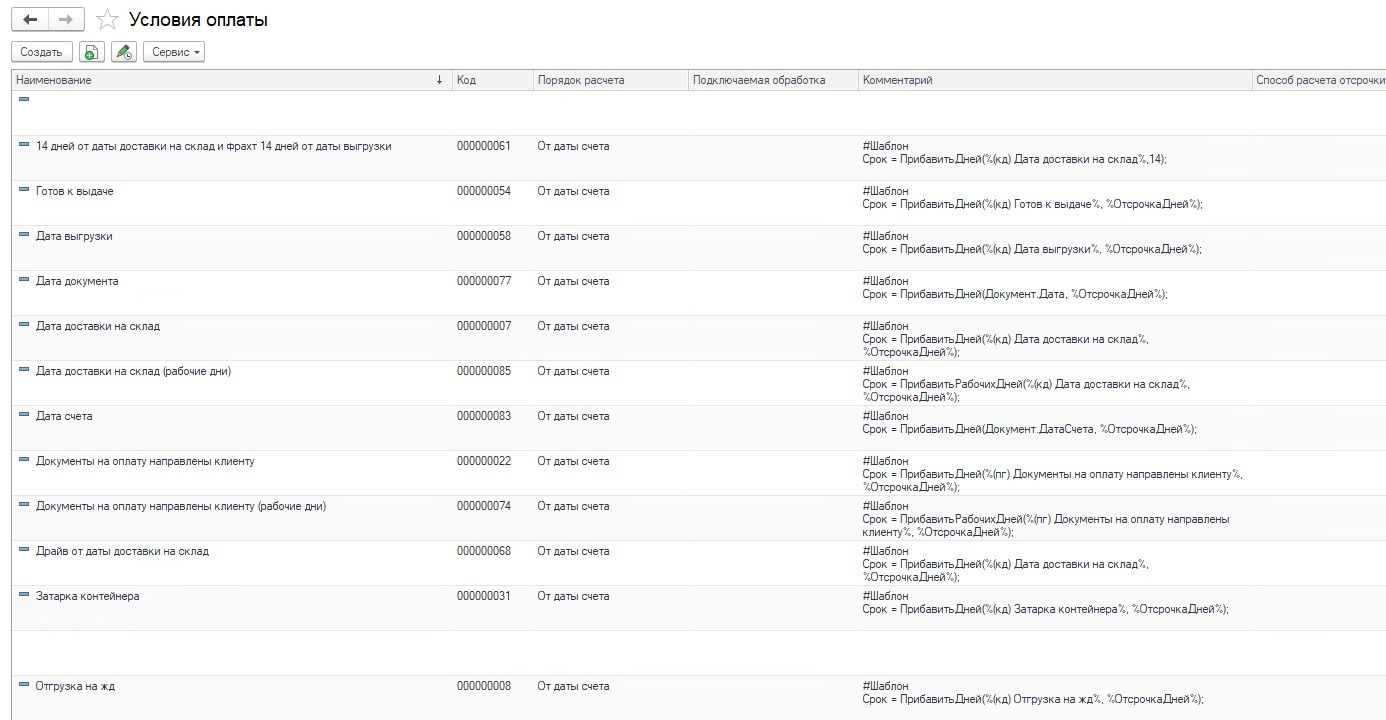Select row icon of Дата счета
This screenshot has width=1386, height=720.
24,414
